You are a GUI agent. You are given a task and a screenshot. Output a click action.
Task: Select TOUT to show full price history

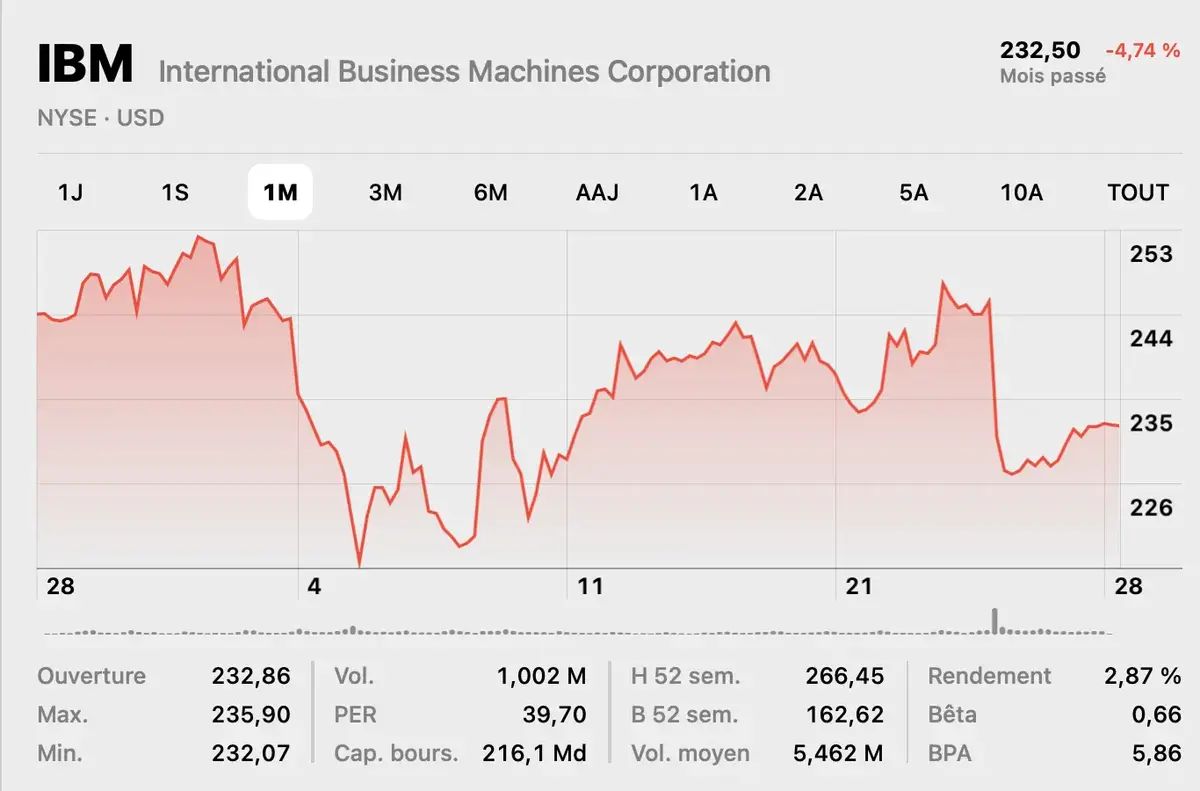point(1137,192)
